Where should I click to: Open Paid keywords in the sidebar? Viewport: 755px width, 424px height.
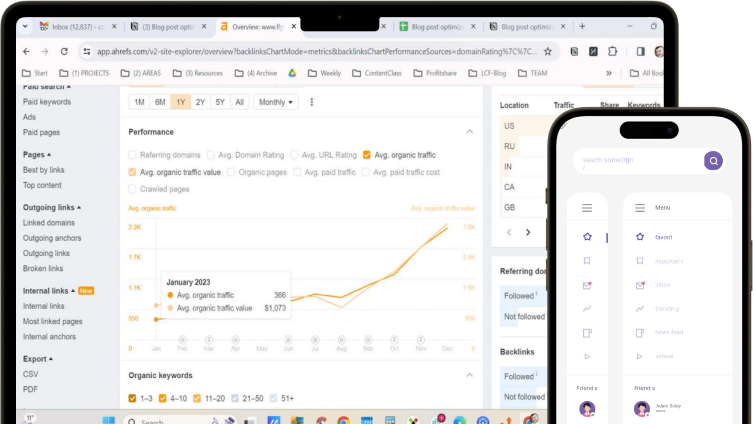[x=47, y=102]
